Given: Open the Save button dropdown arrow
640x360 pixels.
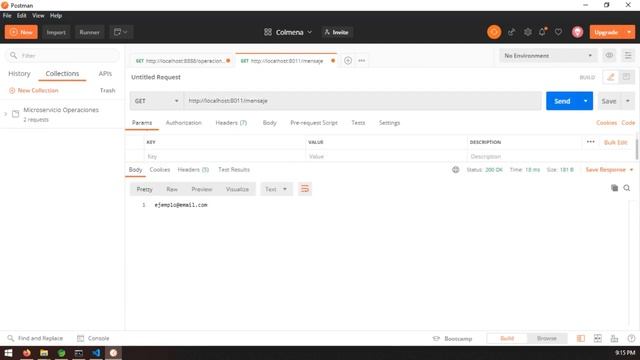Looking at the screenshot, I should pos(628,101).
